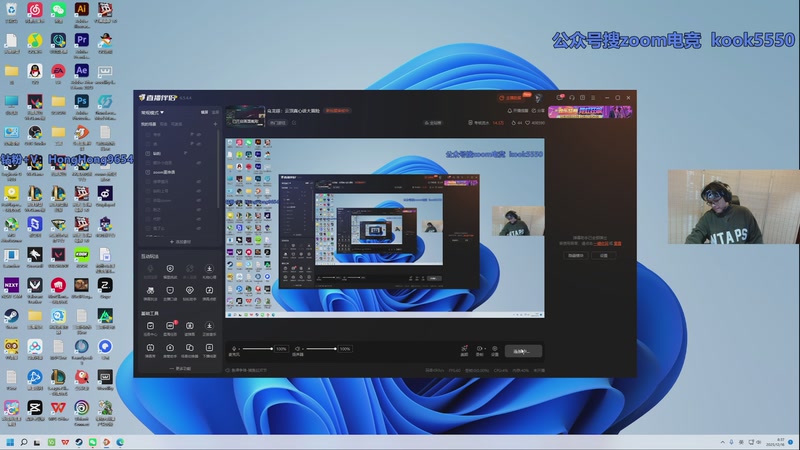Toggle visibility of first source in list

point(199,135)
